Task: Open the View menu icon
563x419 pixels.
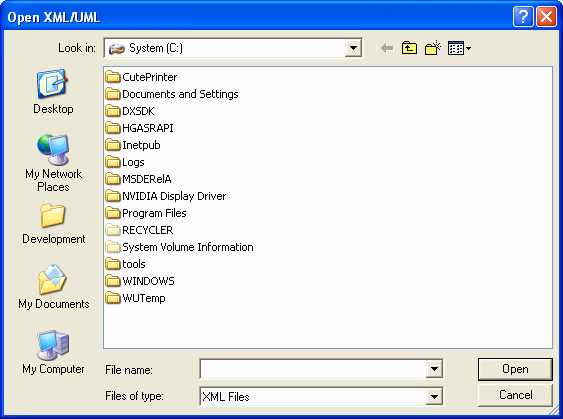Action: (x=459, y=48)
